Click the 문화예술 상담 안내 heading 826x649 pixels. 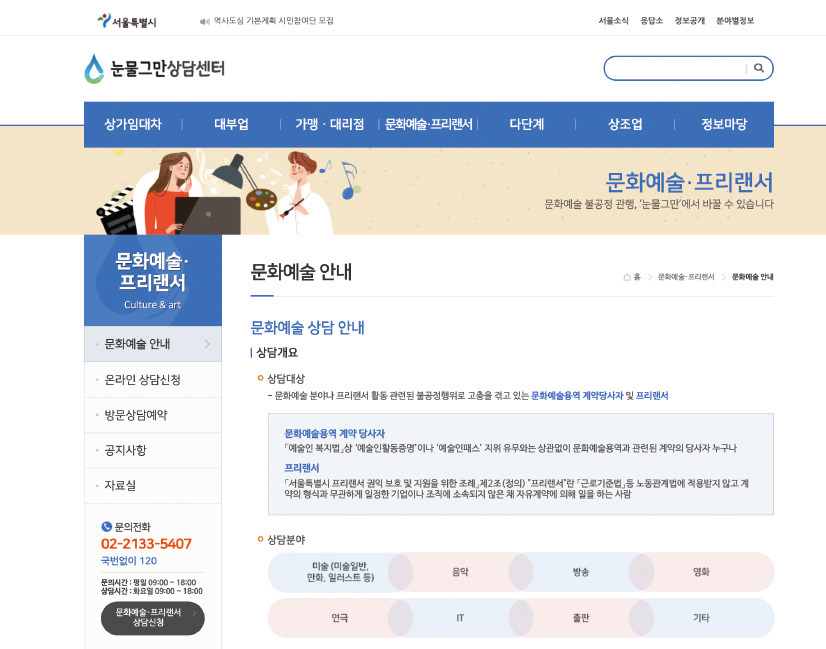tap(307, 328)
